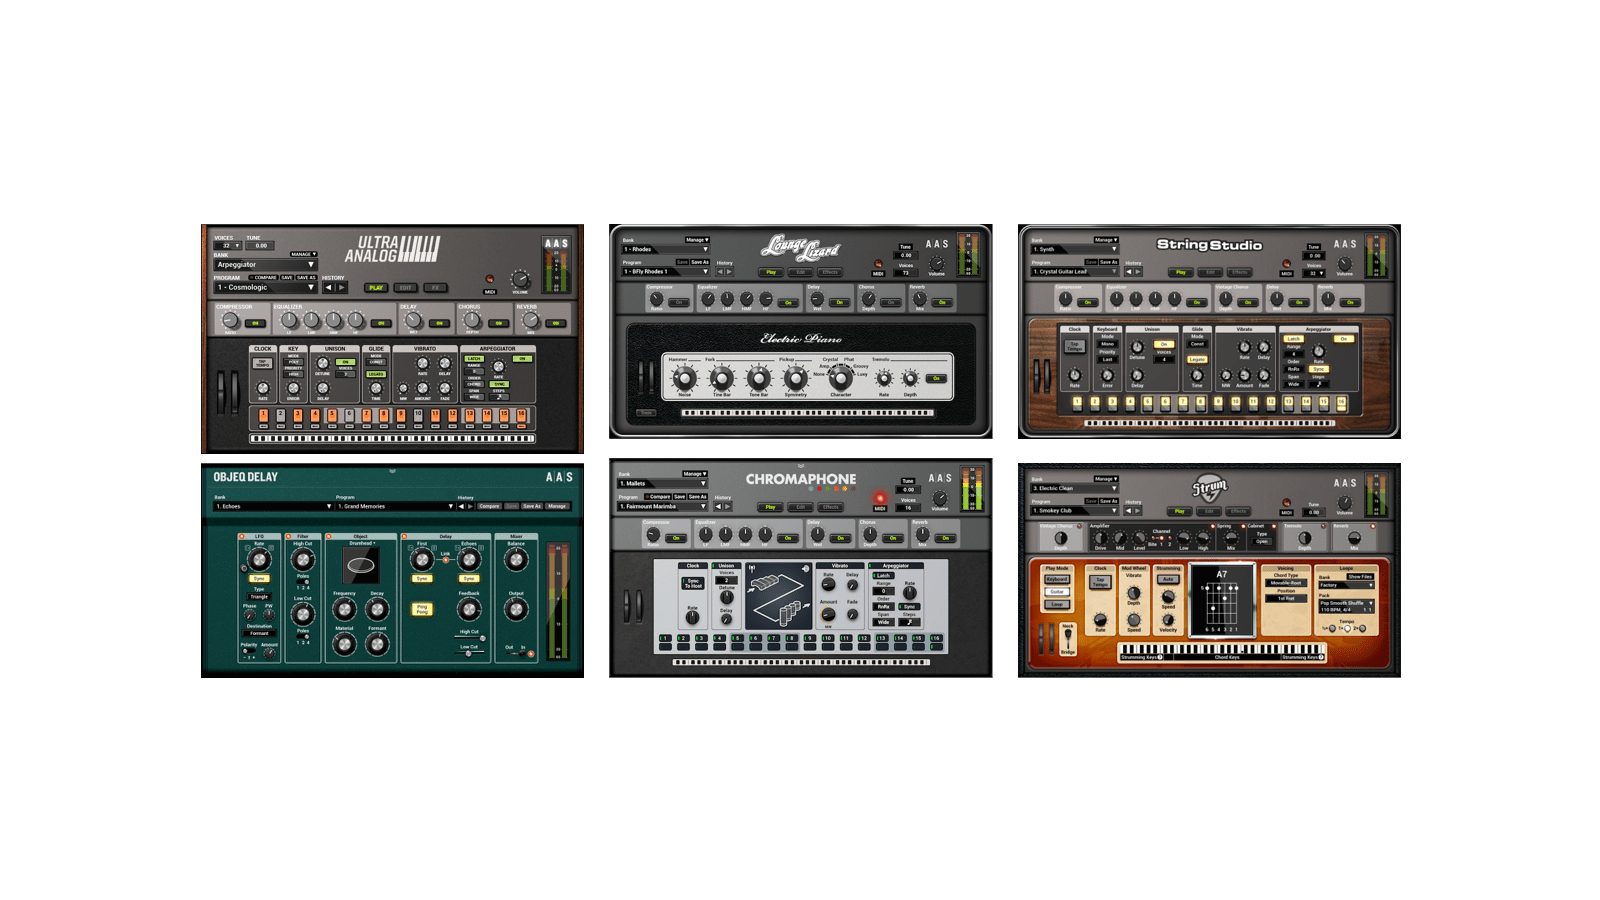1600x900 pixels.
Task: Toggle the Objeq Delay LFO Sync button
Action: point(259,579)
